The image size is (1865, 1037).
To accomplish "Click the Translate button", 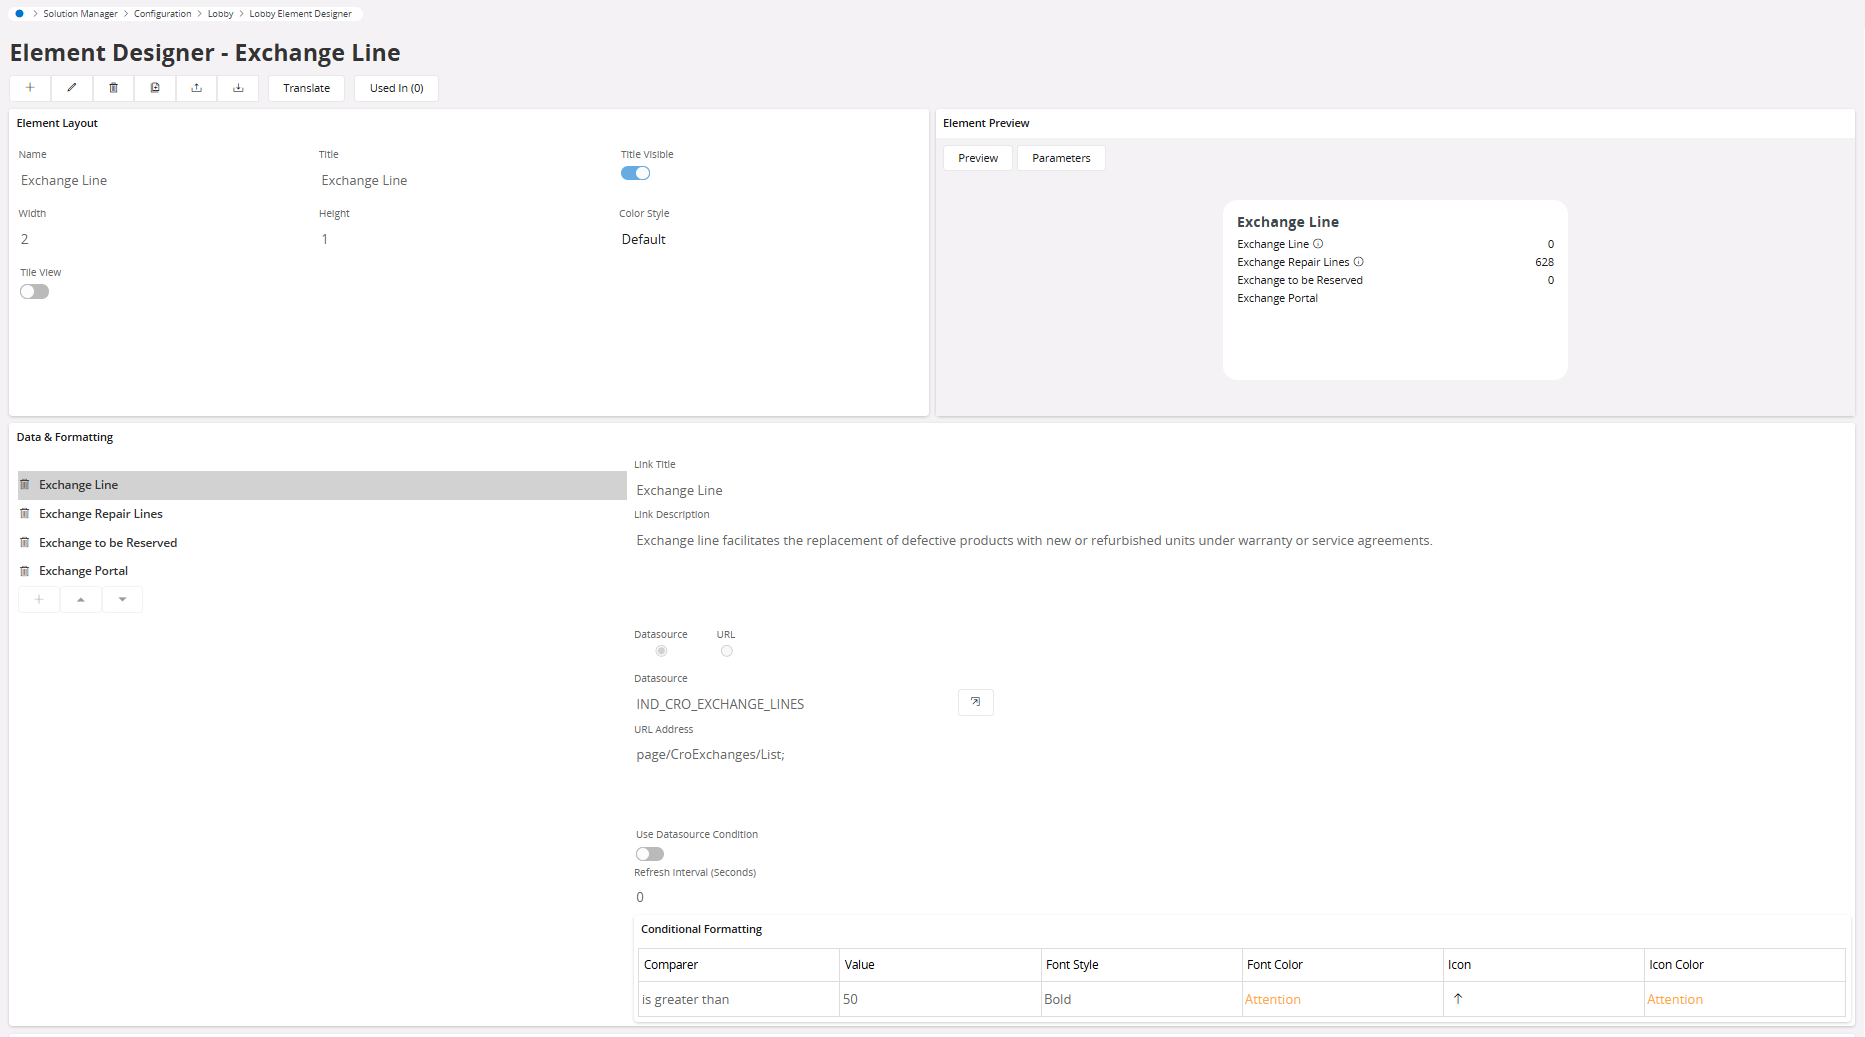I will (x=306, y=88).
